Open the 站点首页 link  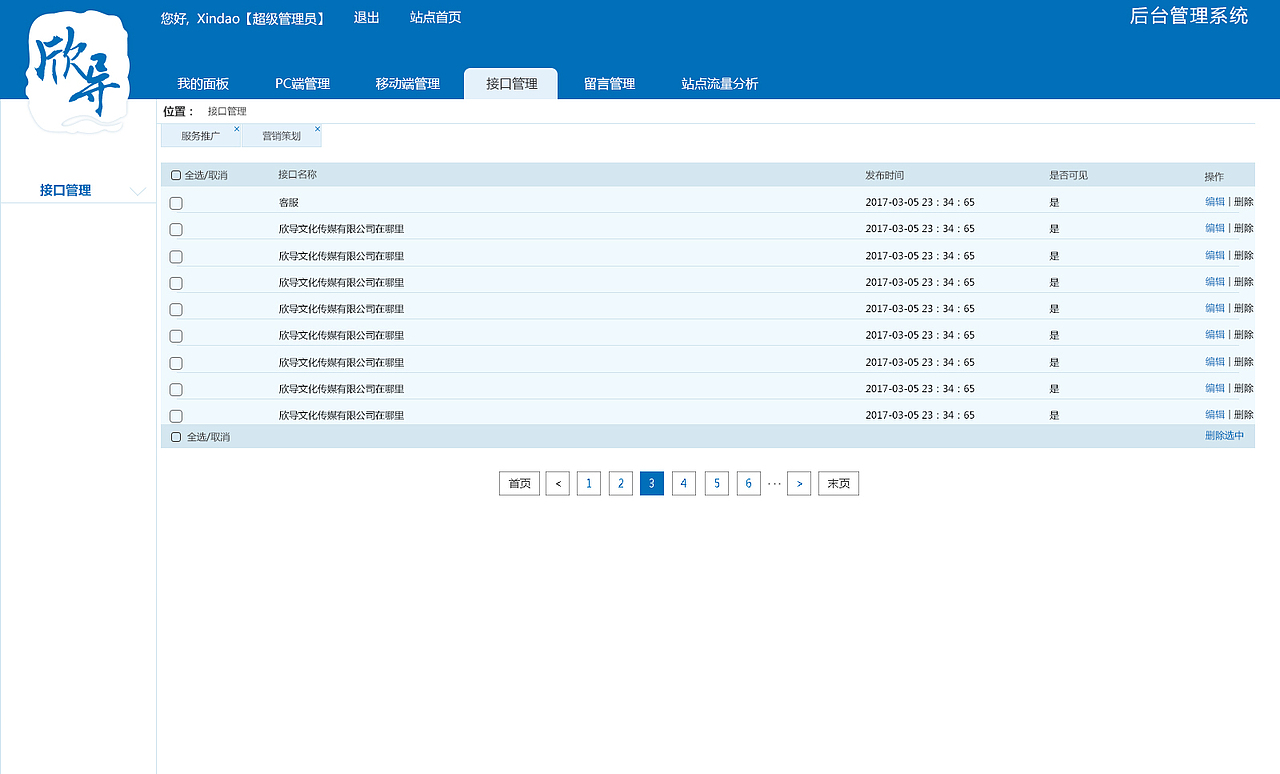click(436, 18)
